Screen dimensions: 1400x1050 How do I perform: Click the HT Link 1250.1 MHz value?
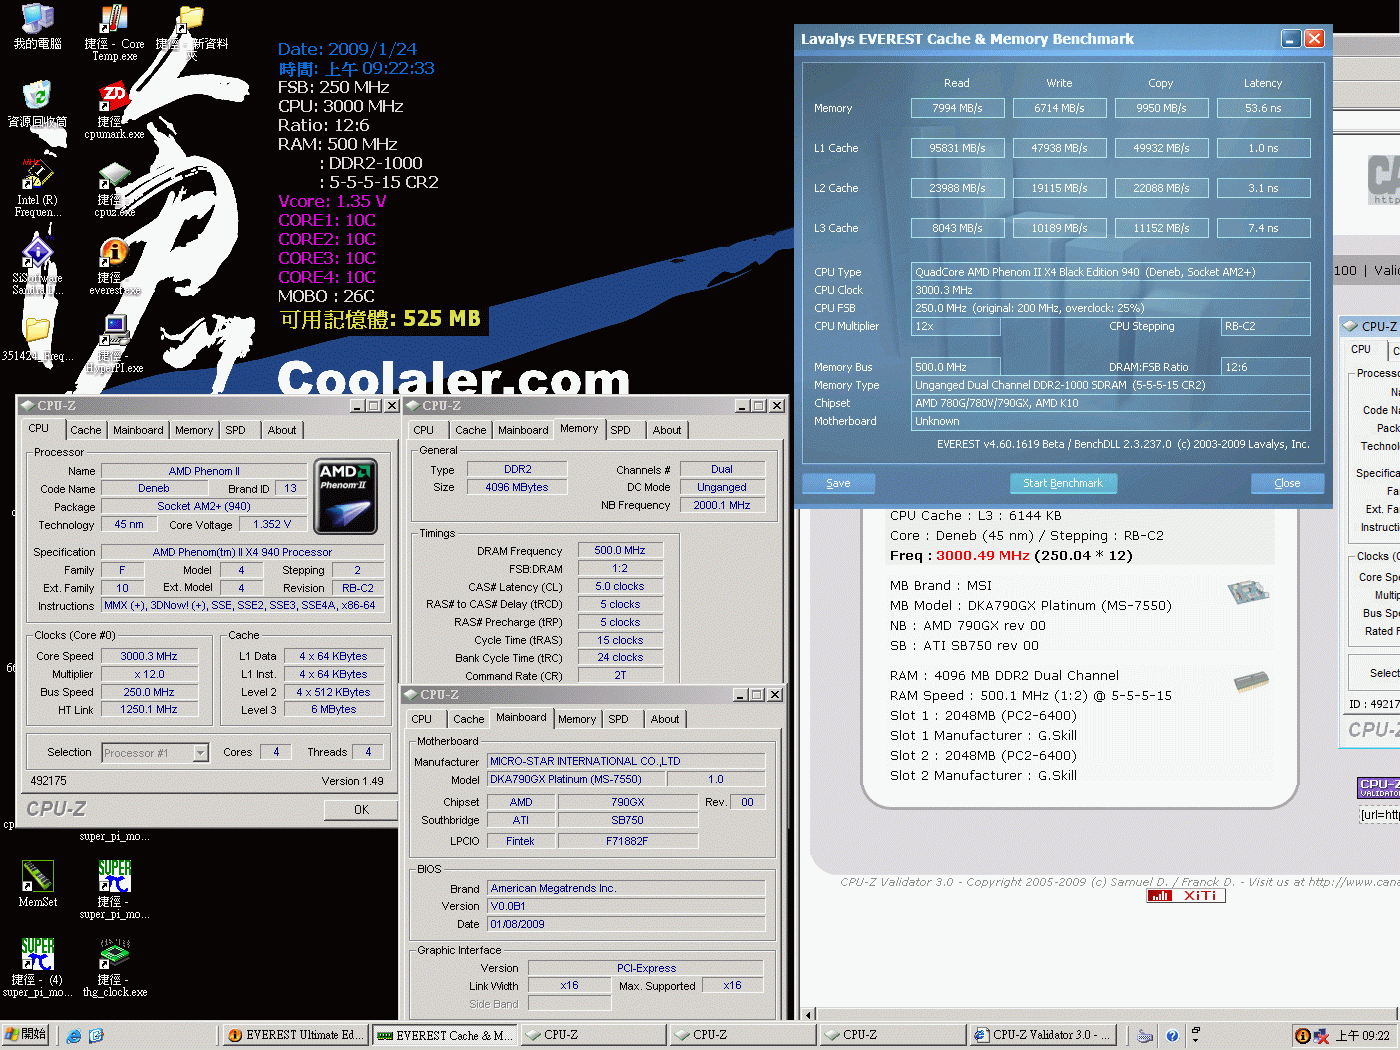(149, 709)
